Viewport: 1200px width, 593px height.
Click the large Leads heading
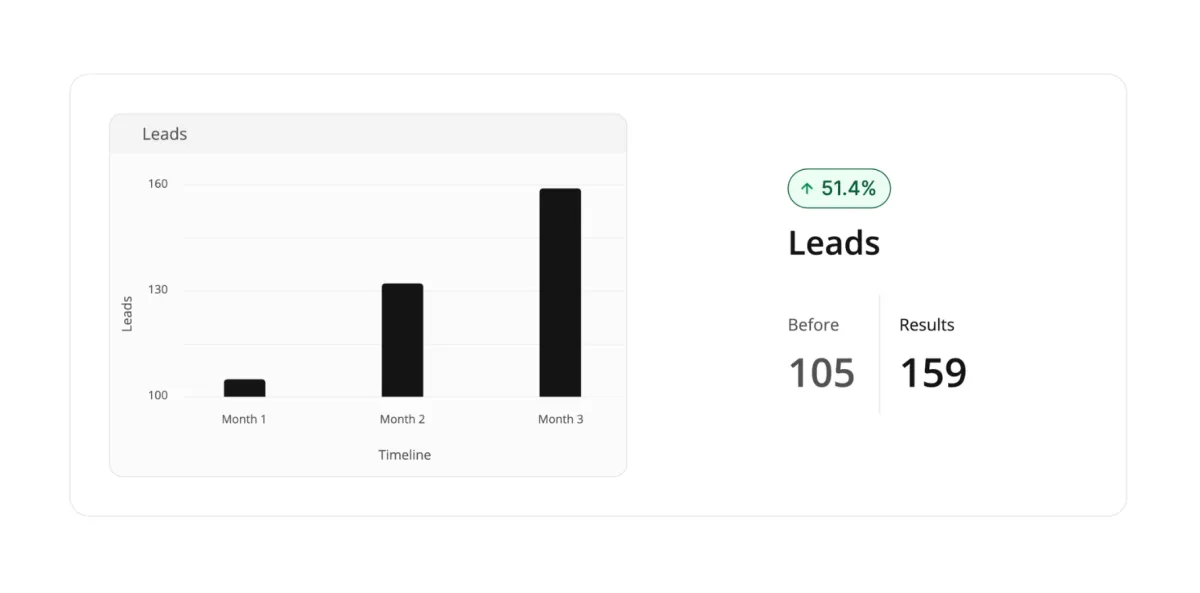pyautogui.click(x=834, y=243)
